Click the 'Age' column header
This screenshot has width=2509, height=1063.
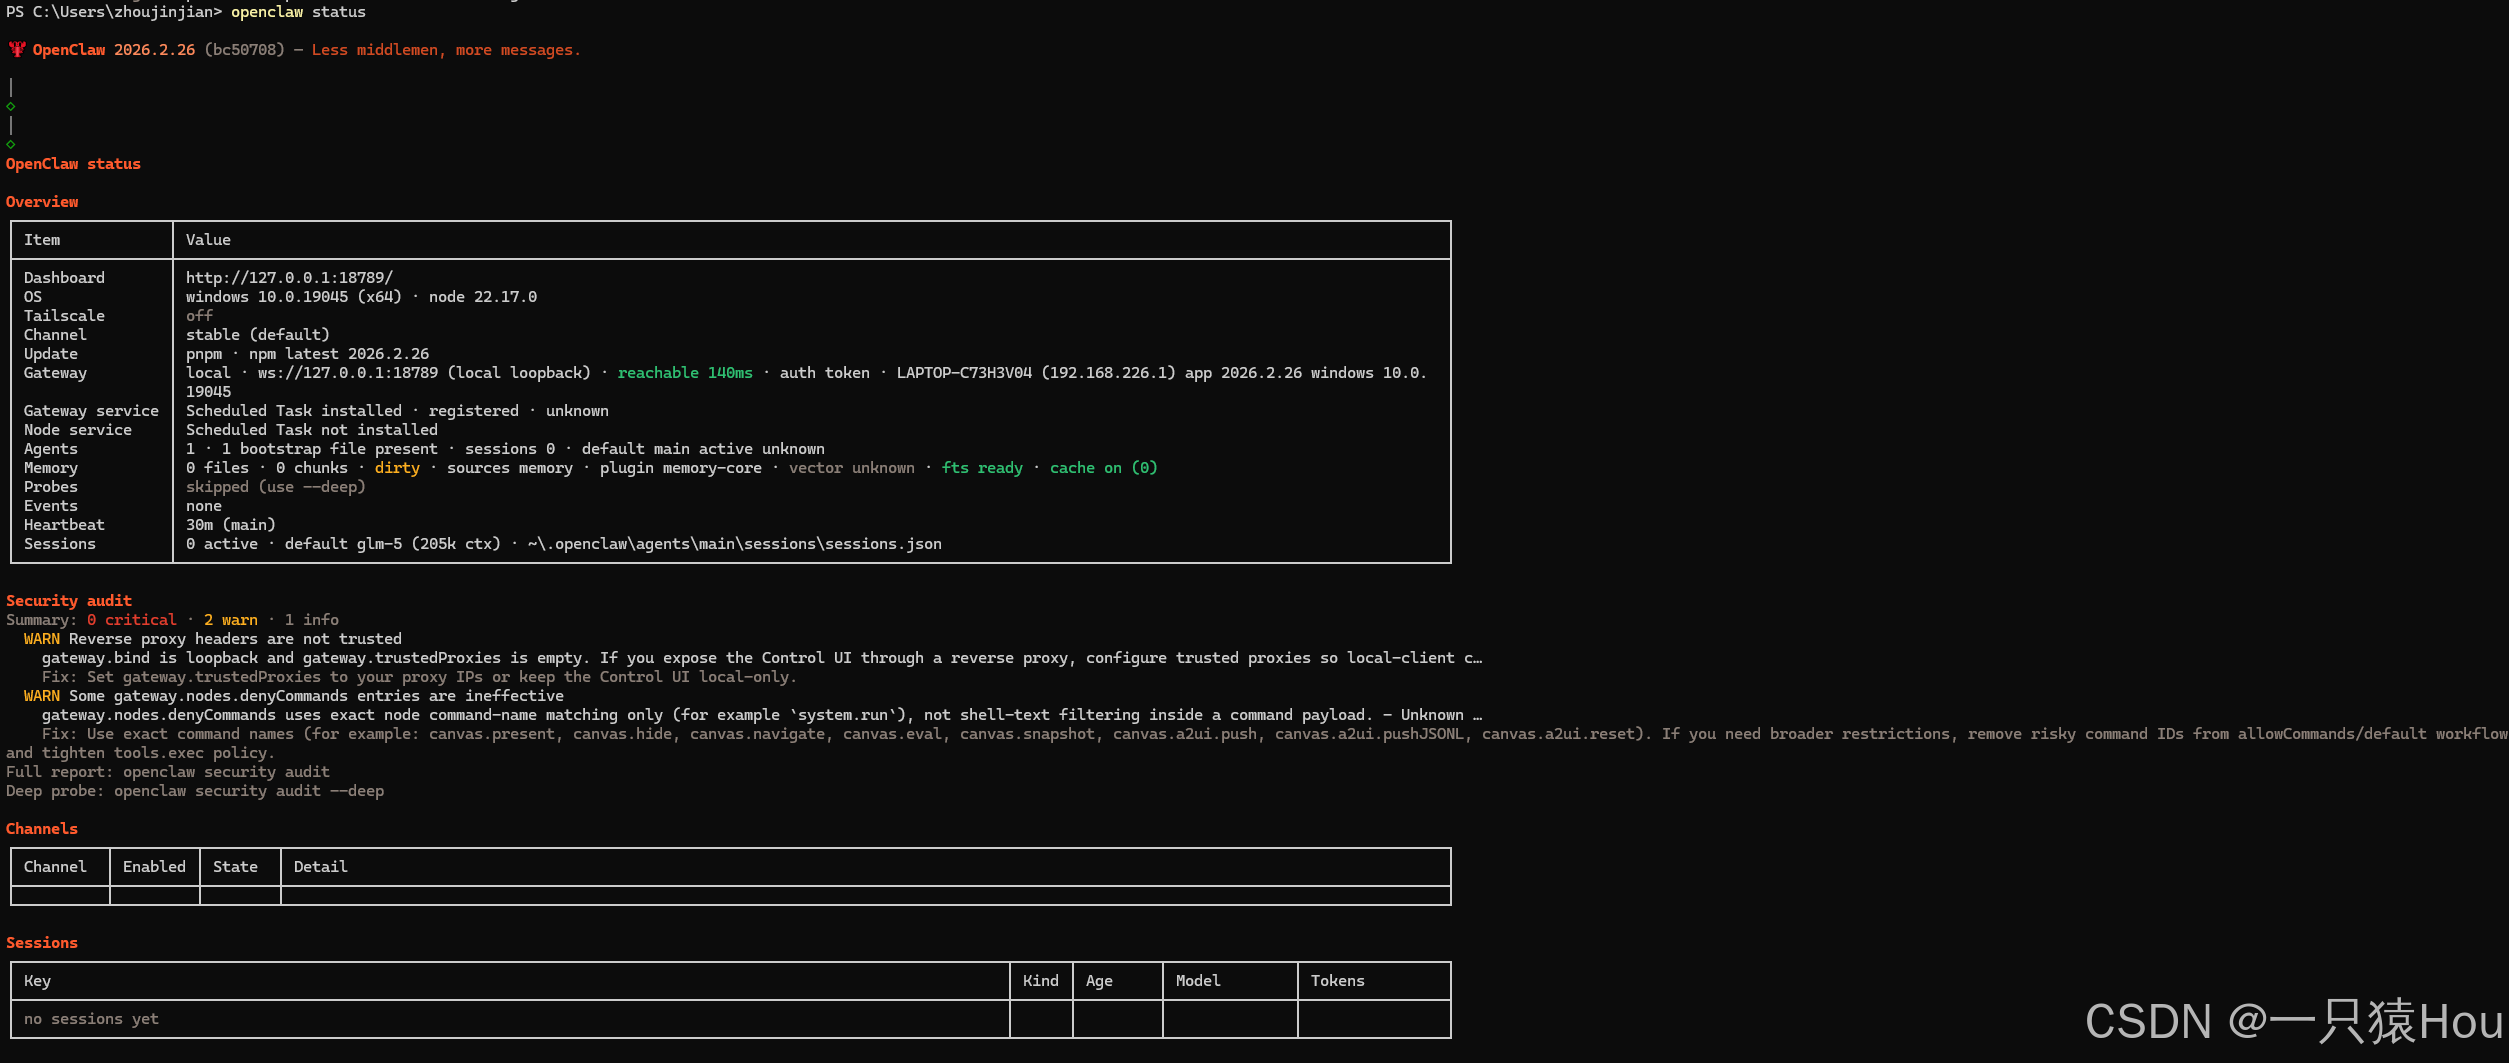pos(1099,981)
